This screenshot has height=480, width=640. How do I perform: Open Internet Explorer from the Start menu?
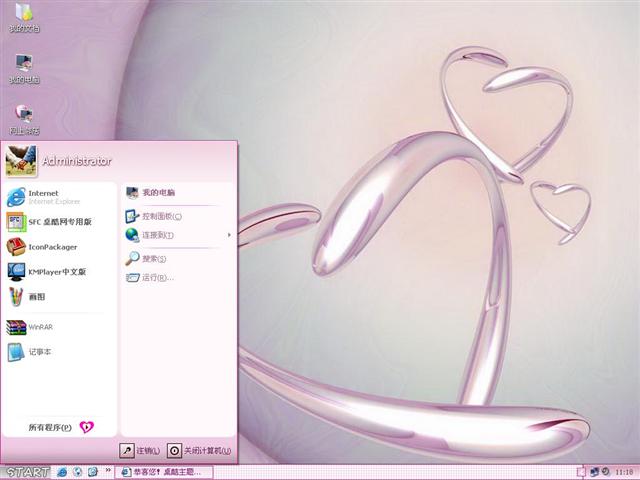pos(45,196)
